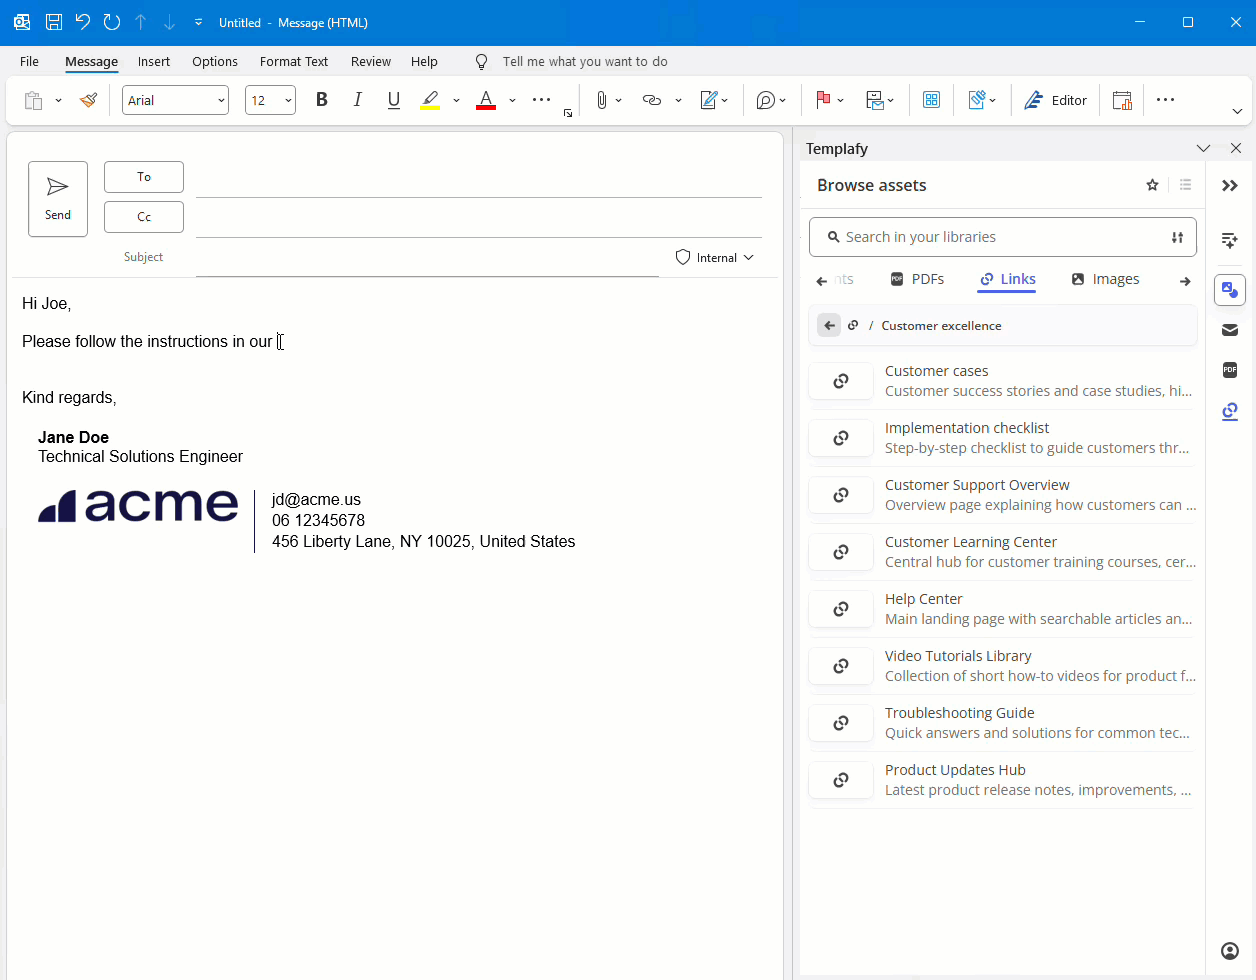The width and height of the screenshot is (1256, 980).
Task: Show more formatting options ellipsis
Action: [x=541, y=100]
